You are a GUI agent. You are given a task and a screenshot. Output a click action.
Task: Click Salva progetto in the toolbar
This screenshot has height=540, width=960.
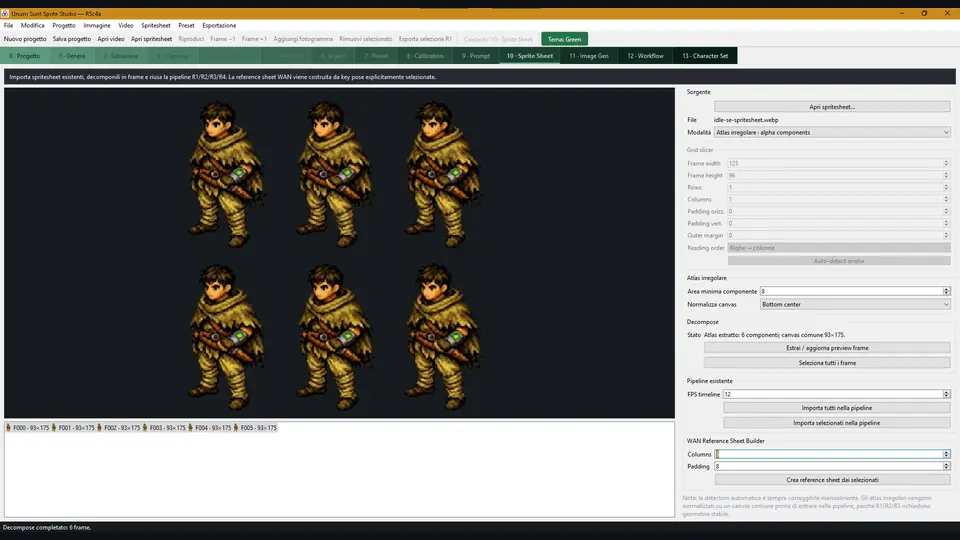pos(72,39)
